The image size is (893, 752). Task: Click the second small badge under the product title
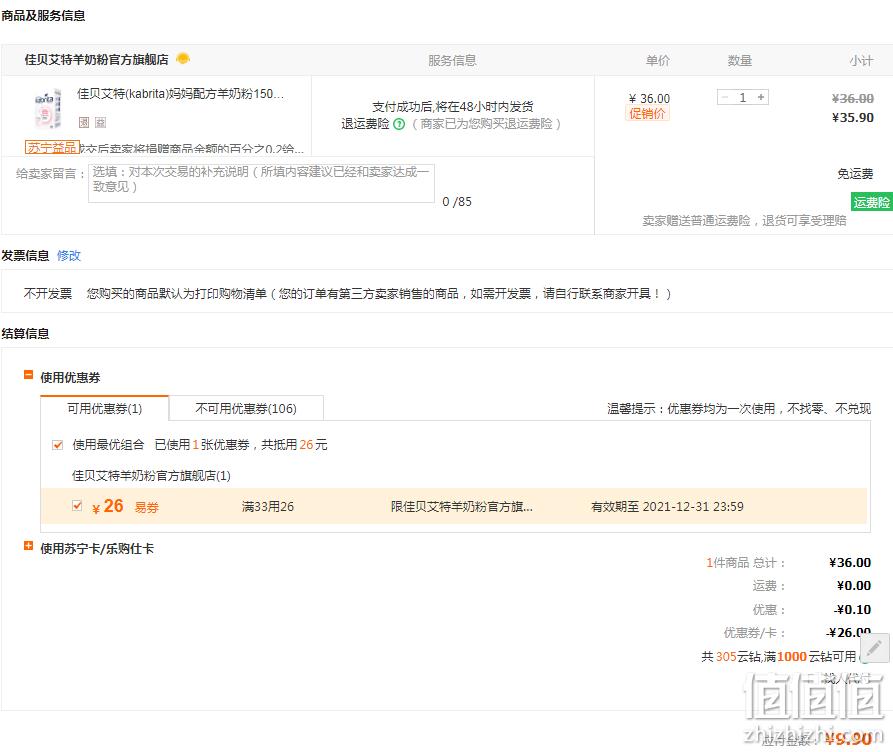pyautogui.click(x=100, y=122)
